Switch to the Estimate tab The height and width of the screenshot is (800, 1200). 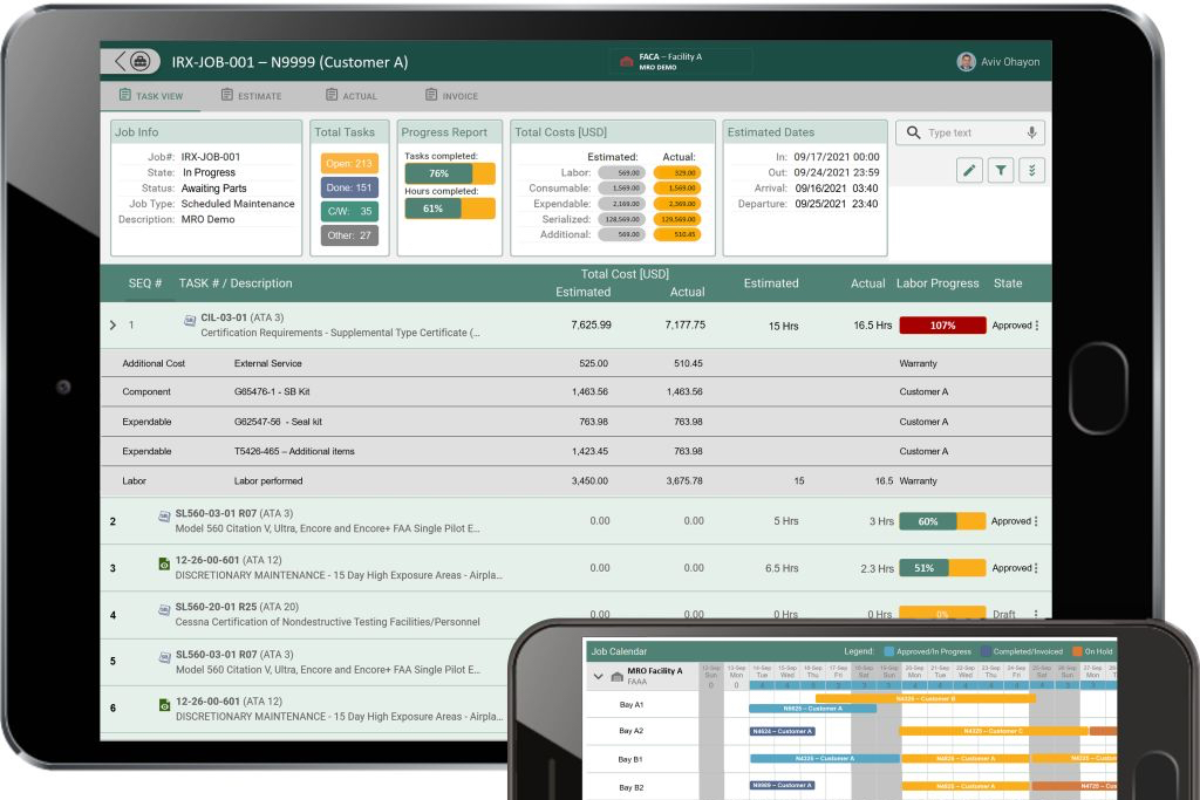(251, 96)
